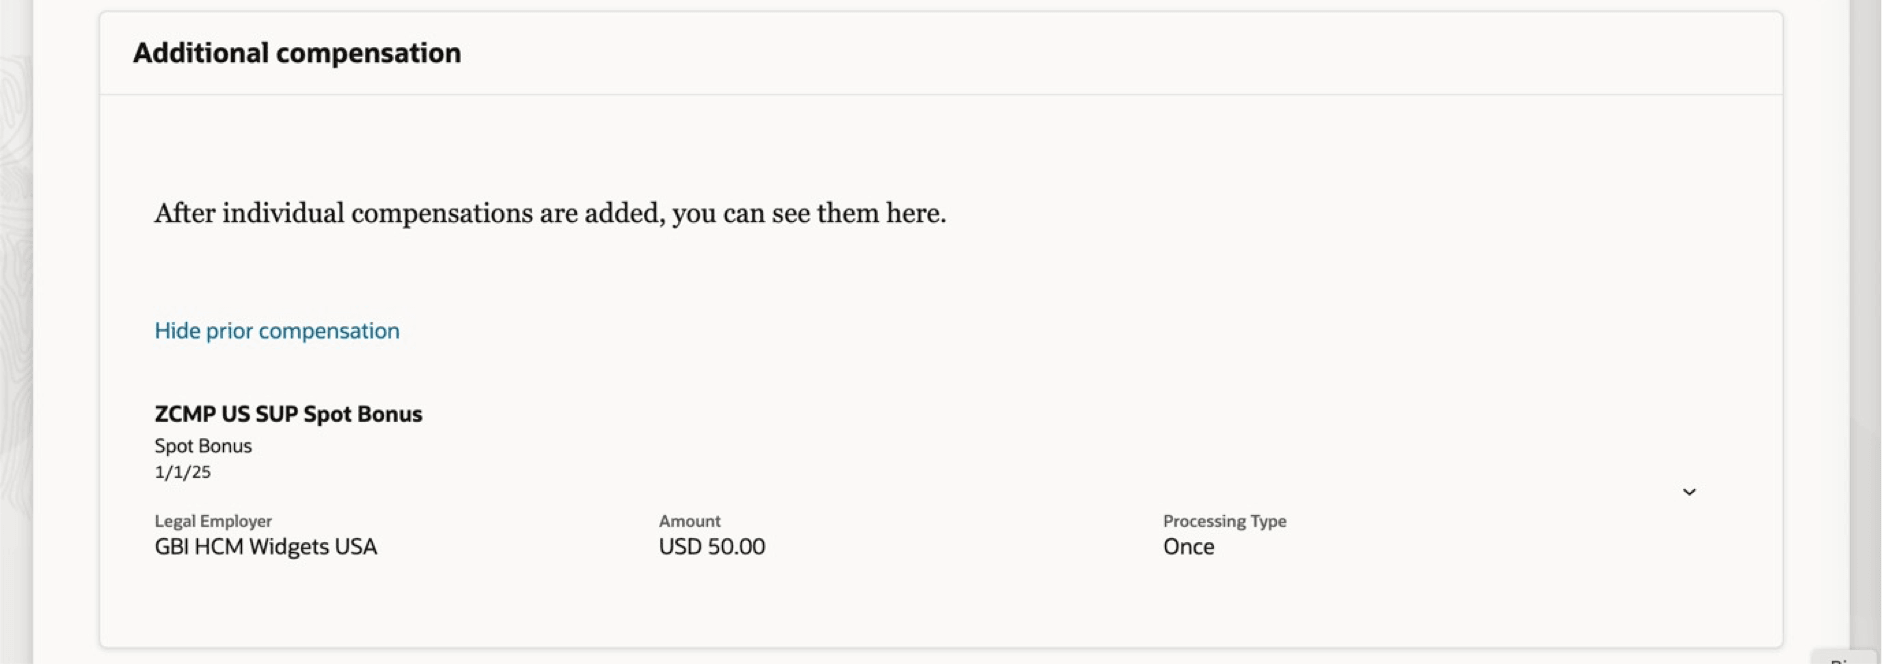Click the Amount value USD 50.00
1883x666 pixels.
coord(711,547)
